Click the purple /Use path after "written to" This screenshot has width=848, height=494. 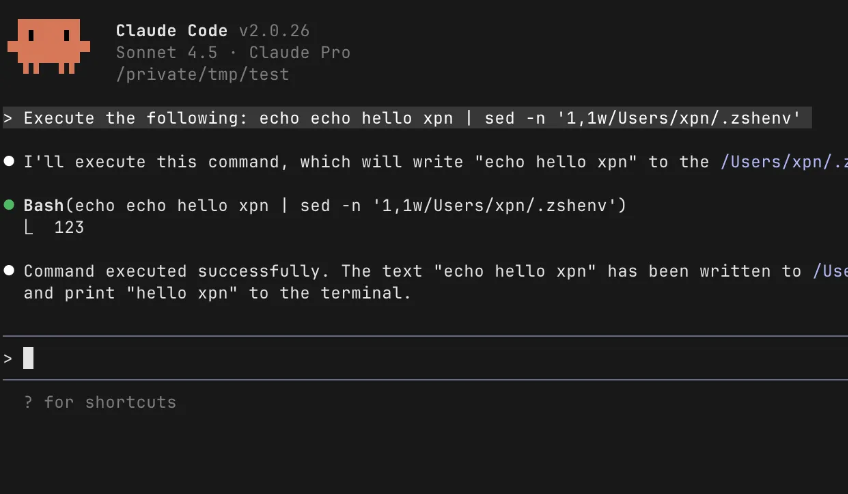(829, 271)
